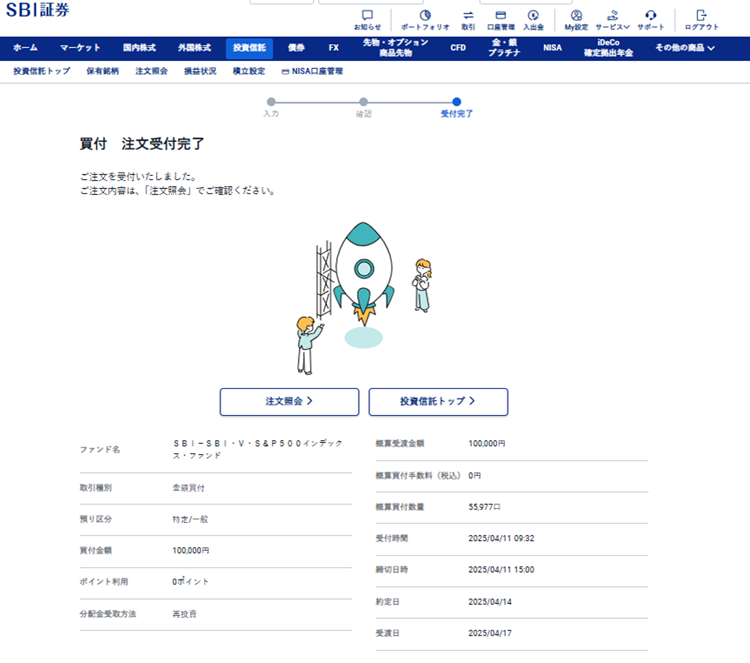This screenshot has width=750, height=663.
Task: Open the お知らせ notifications icon
Action: [x=367, y=20]
